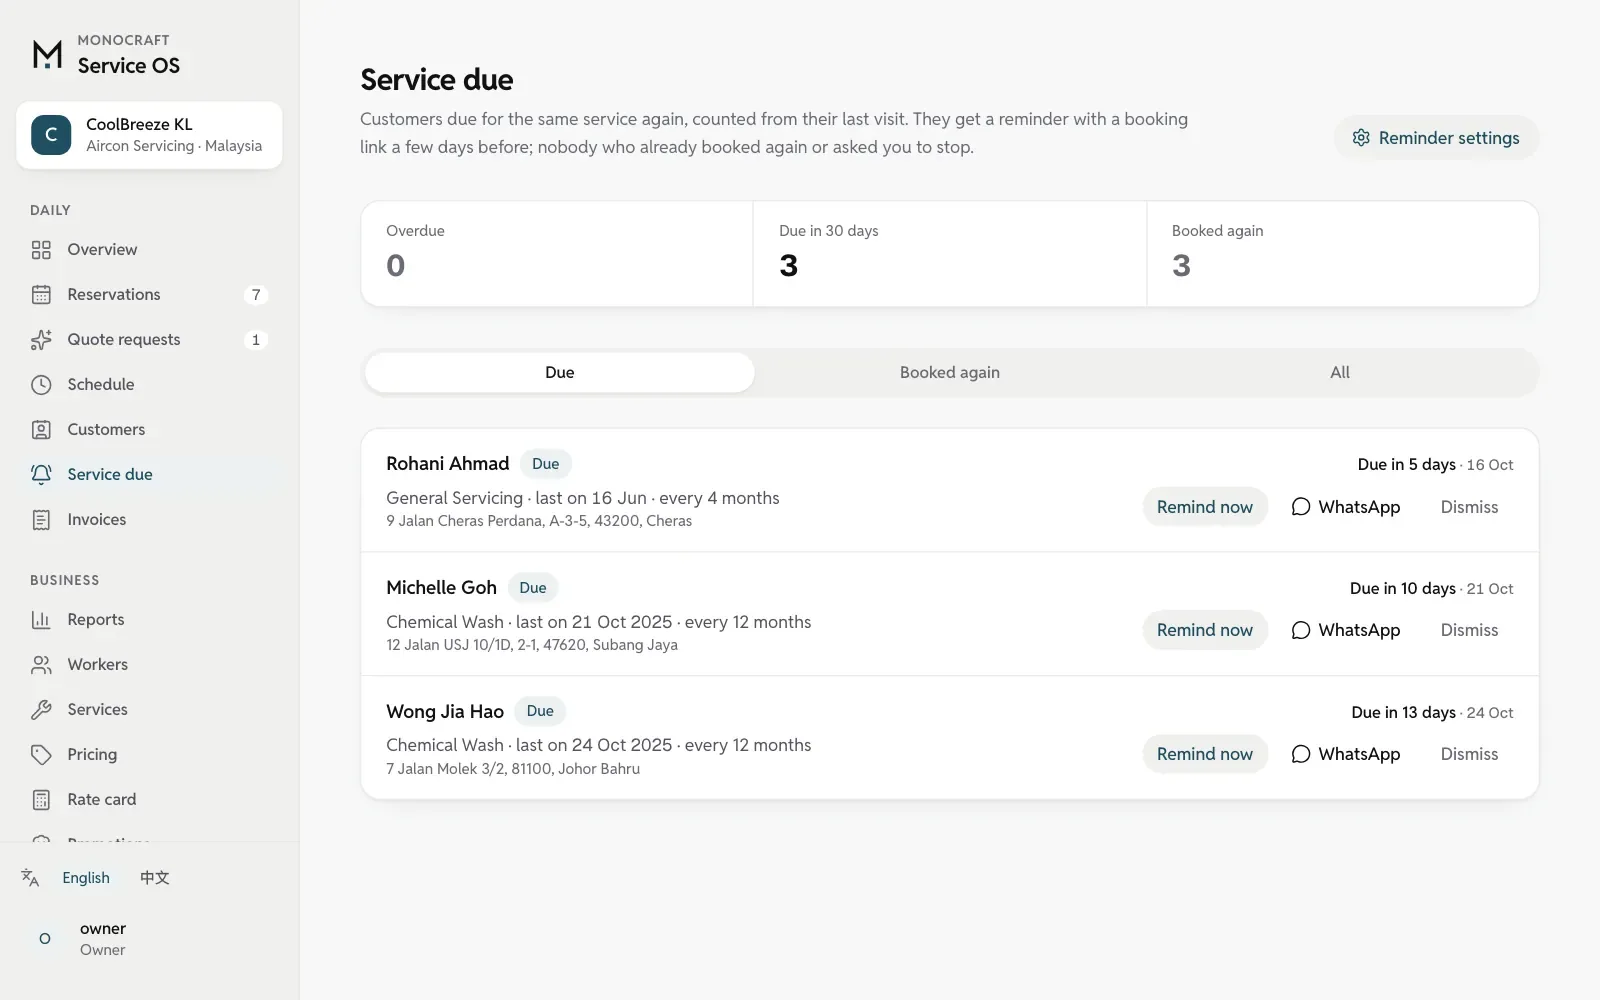Click the Rate card calculator icon
The height and width of the screenshot is (1000, 1600).
41,800
